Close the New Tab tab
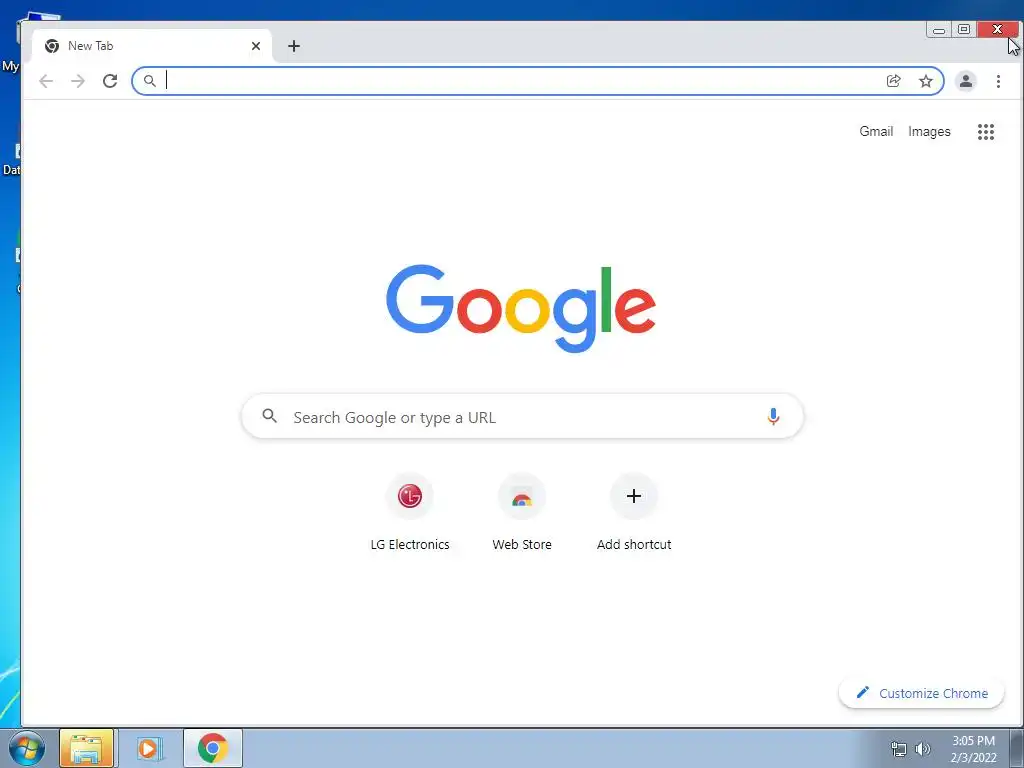 [256, 46]
